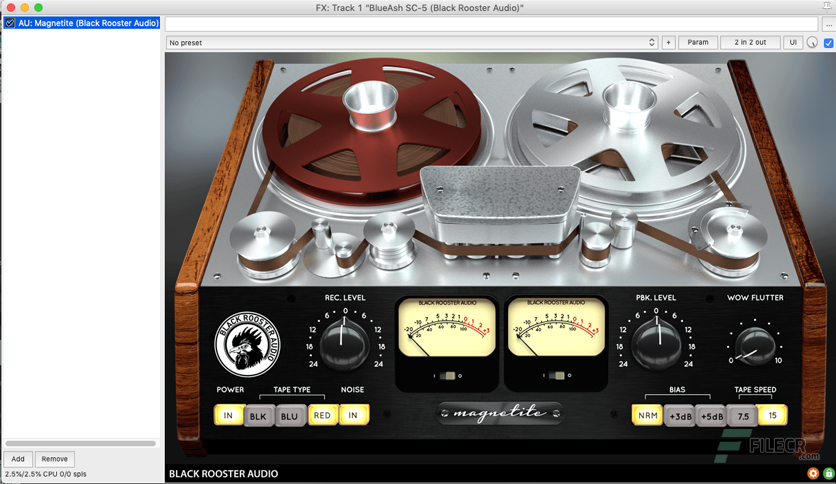Click the REC. LEVEL knob
Image resolution: width=836 pixels, height=484 pixels.
(x=345, y=344)
